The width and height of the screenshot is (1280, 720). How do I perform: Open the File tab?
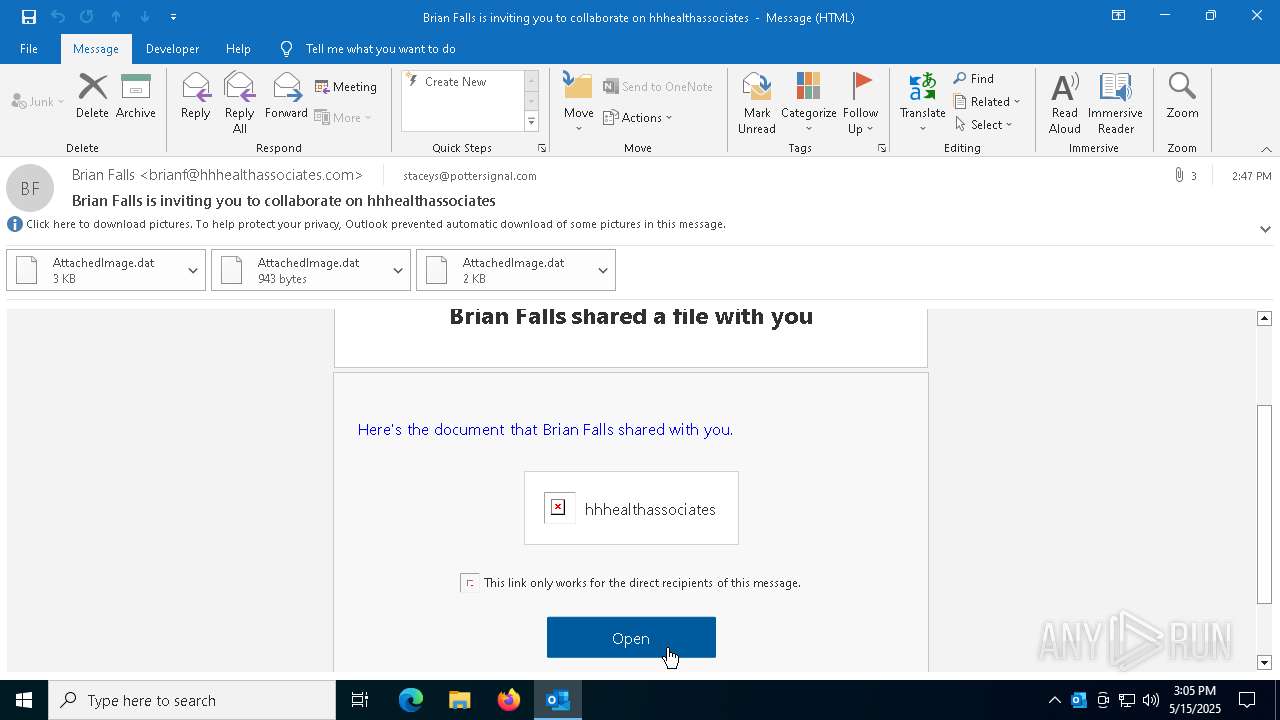[29, 49]
